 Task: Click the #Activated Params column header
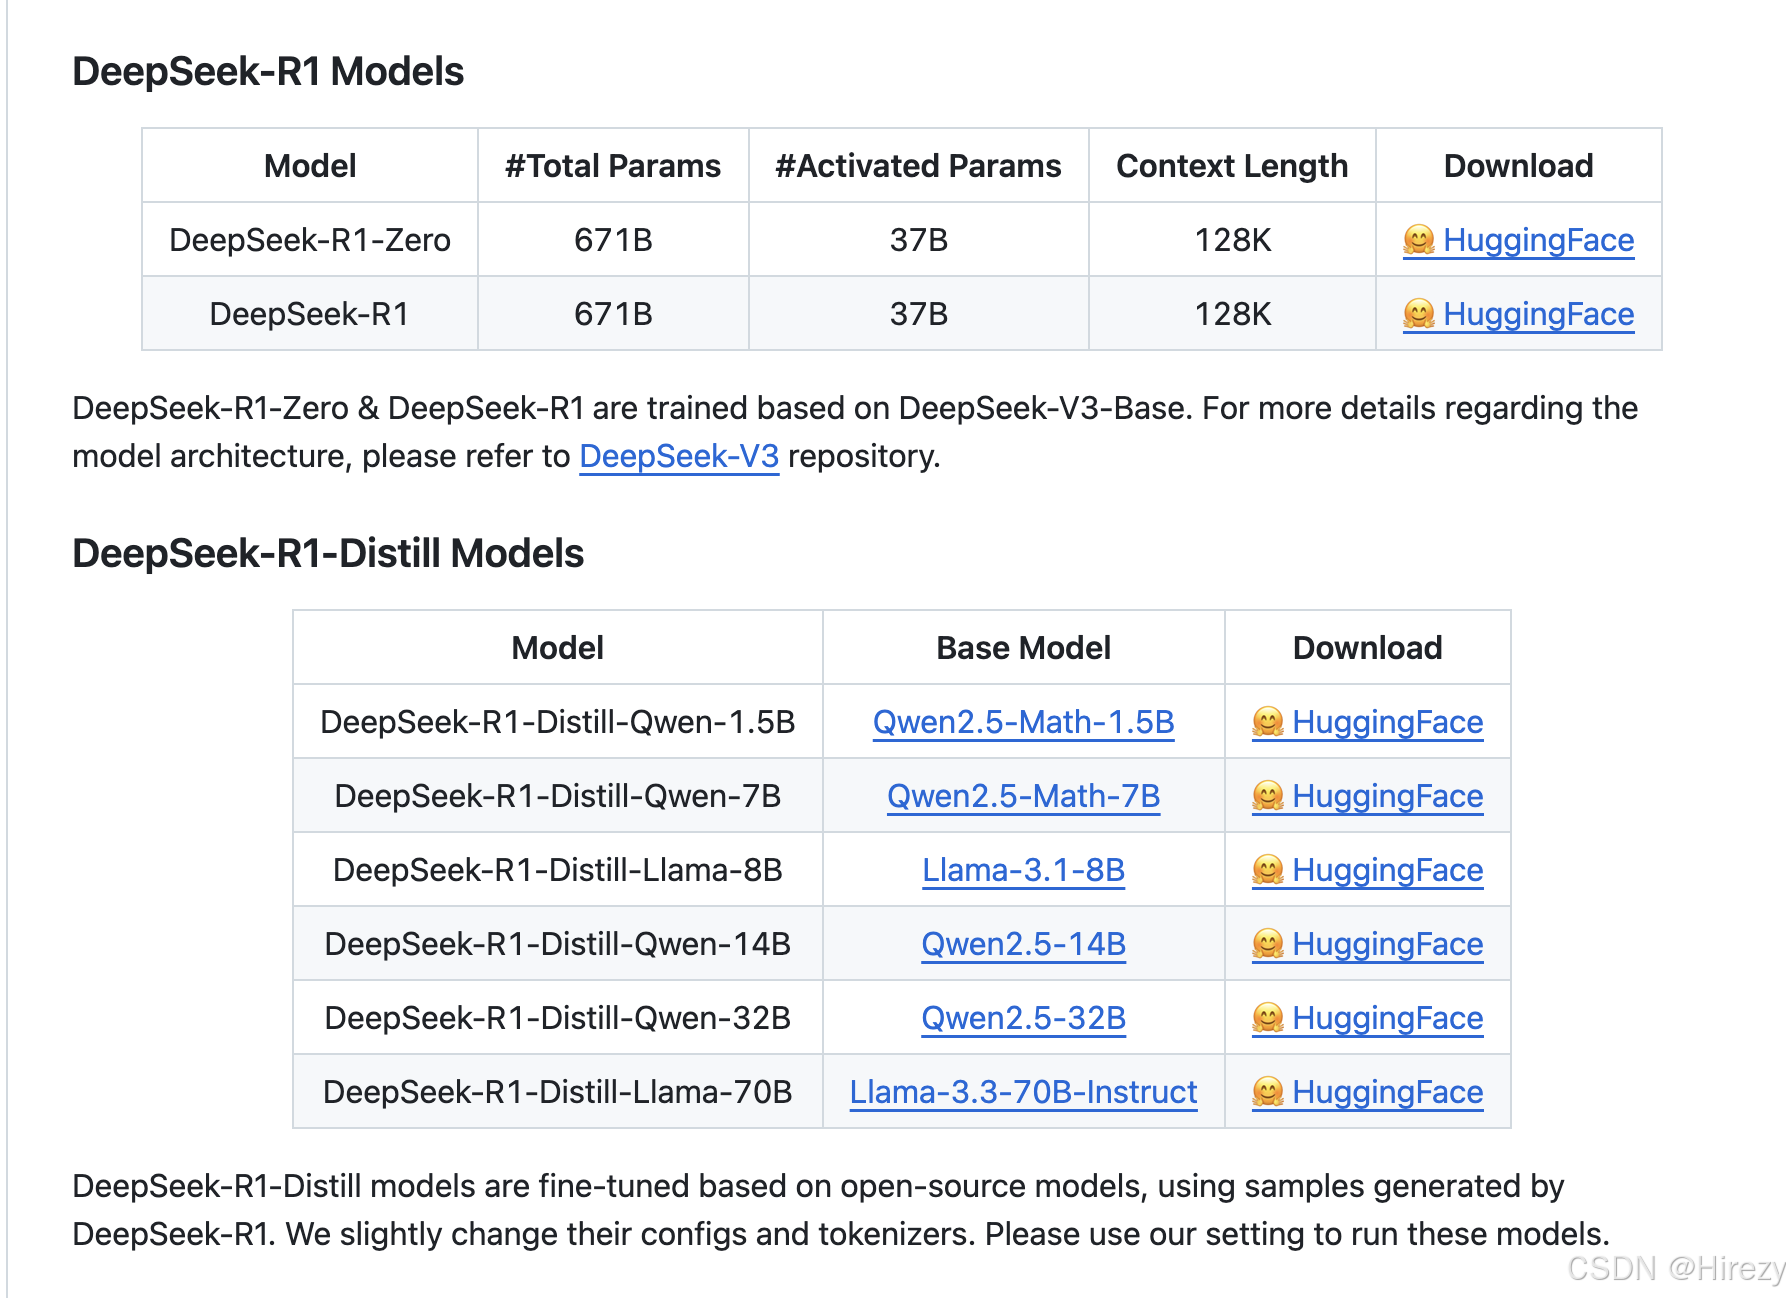918,166
